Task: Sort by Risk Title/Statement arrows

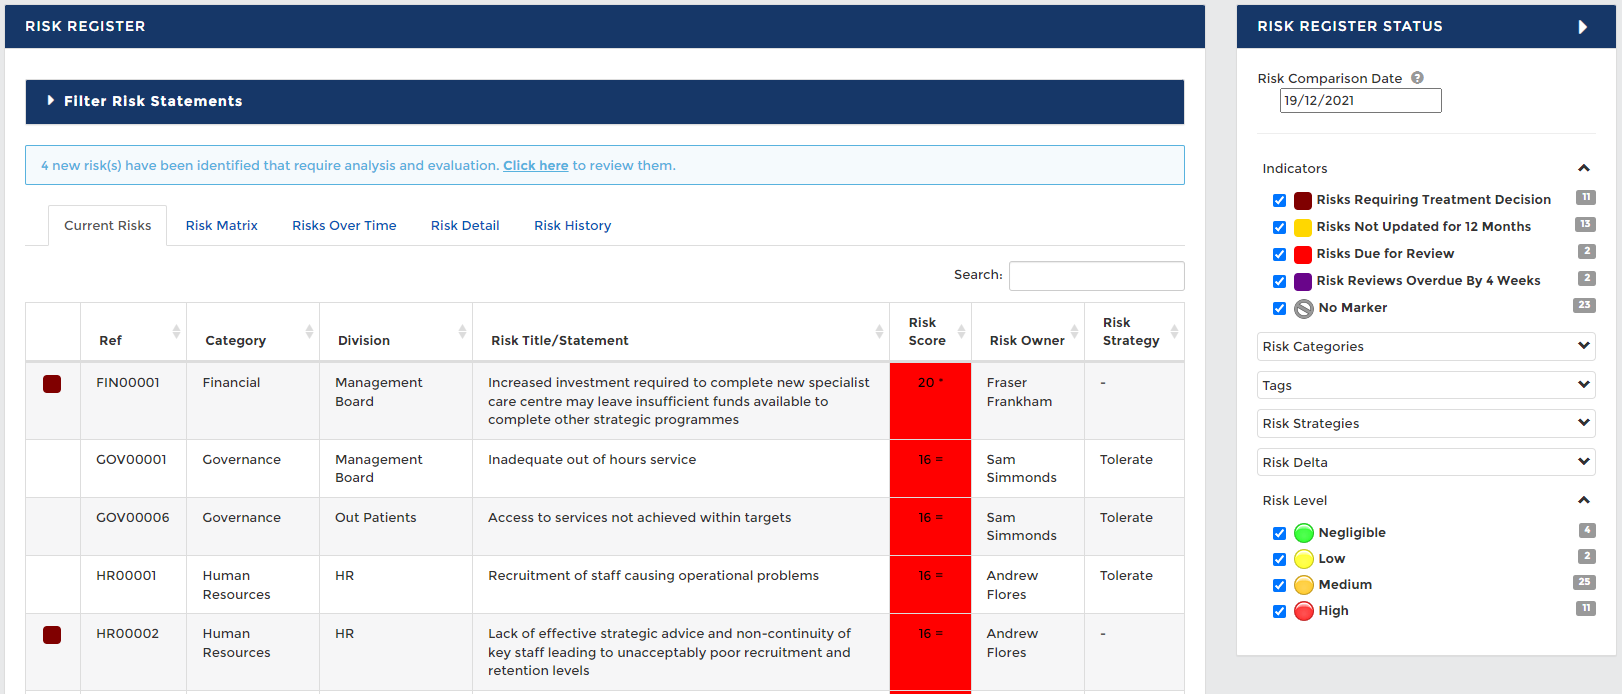Action: [879, 331]
